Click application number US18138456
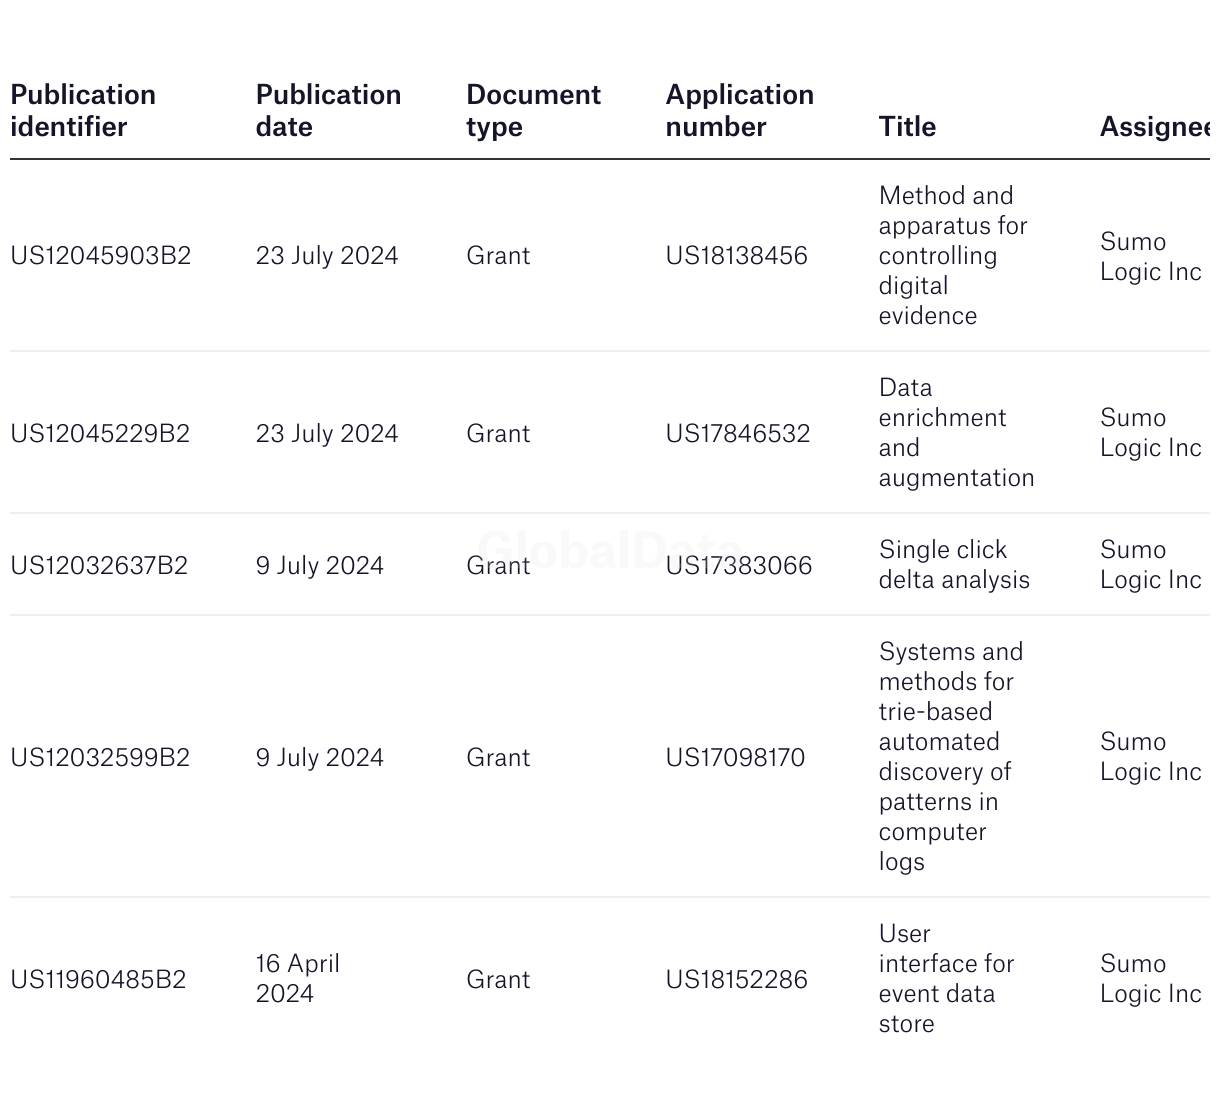 [736, 256]
